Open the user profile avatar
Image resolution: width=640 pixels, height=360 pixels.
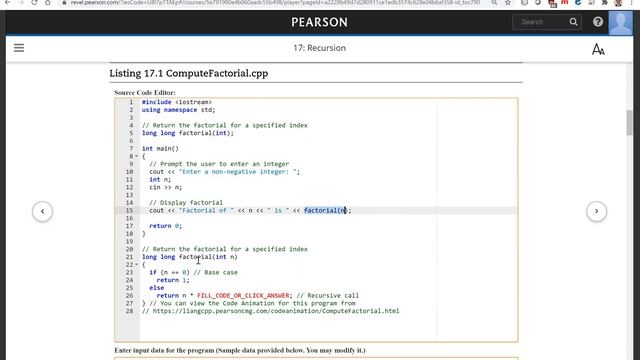(x=620, y=22)
